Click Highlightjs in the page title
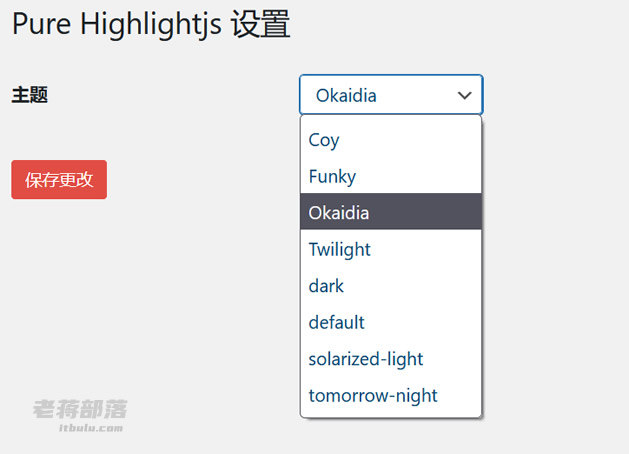Screen dimensions: 629x454 tap(151, 25)
